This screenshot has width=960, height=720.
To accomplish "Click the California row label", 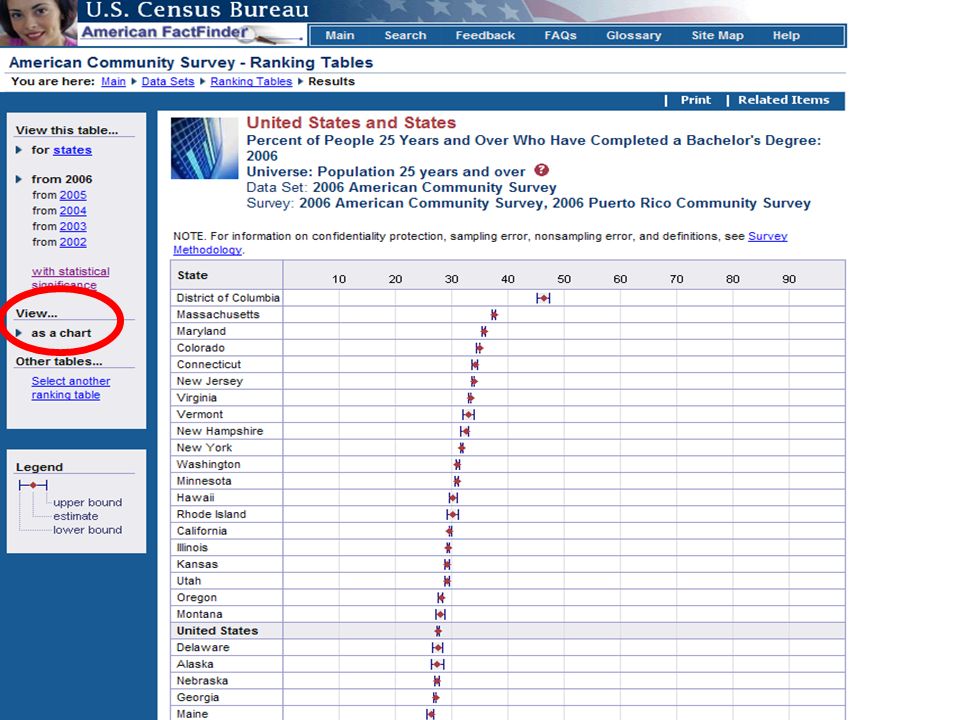I will coord(201,531).
